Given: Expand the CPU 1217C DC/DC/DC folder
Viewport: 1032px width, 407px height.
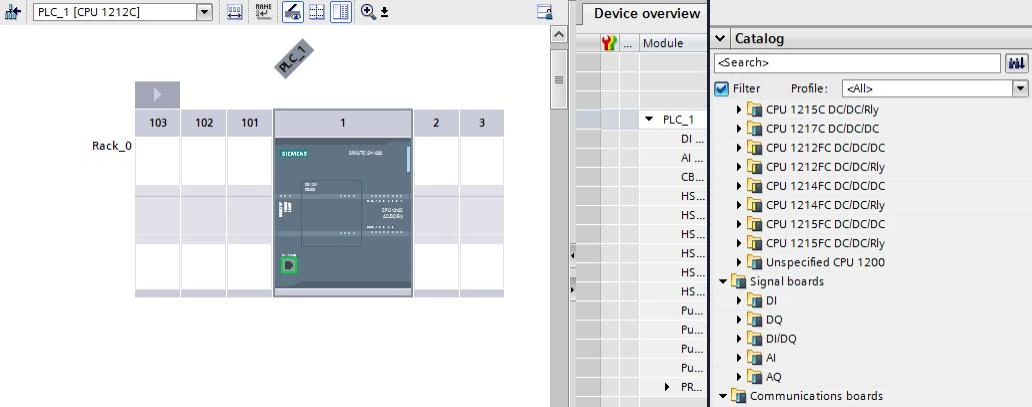Looking at the screenshot, I should tap(740, 128).
